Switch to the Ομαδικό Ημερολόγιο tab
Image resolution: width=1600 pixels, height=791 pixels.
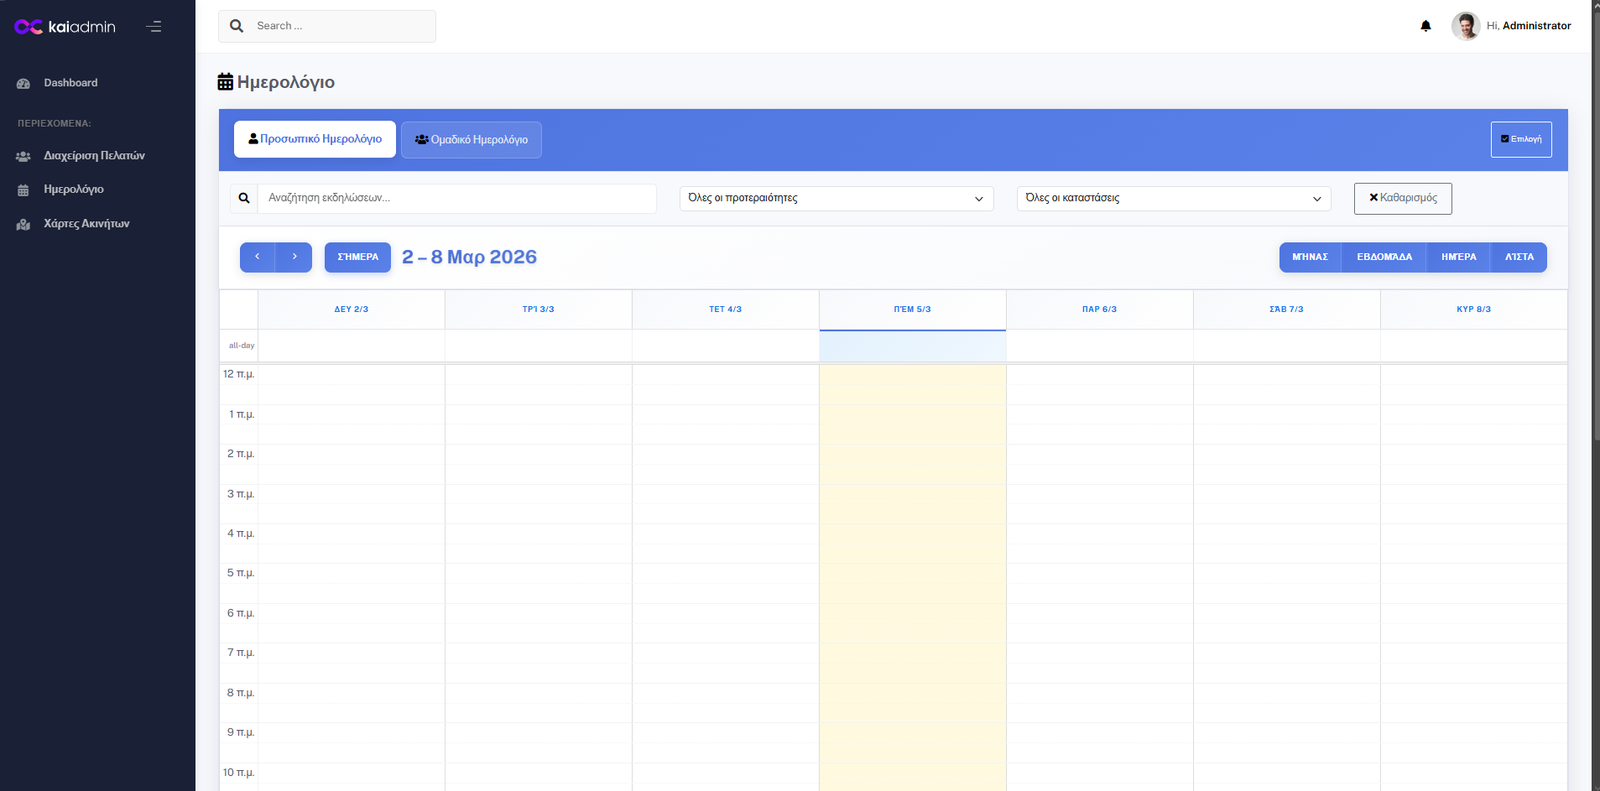[x=471, y=140]
